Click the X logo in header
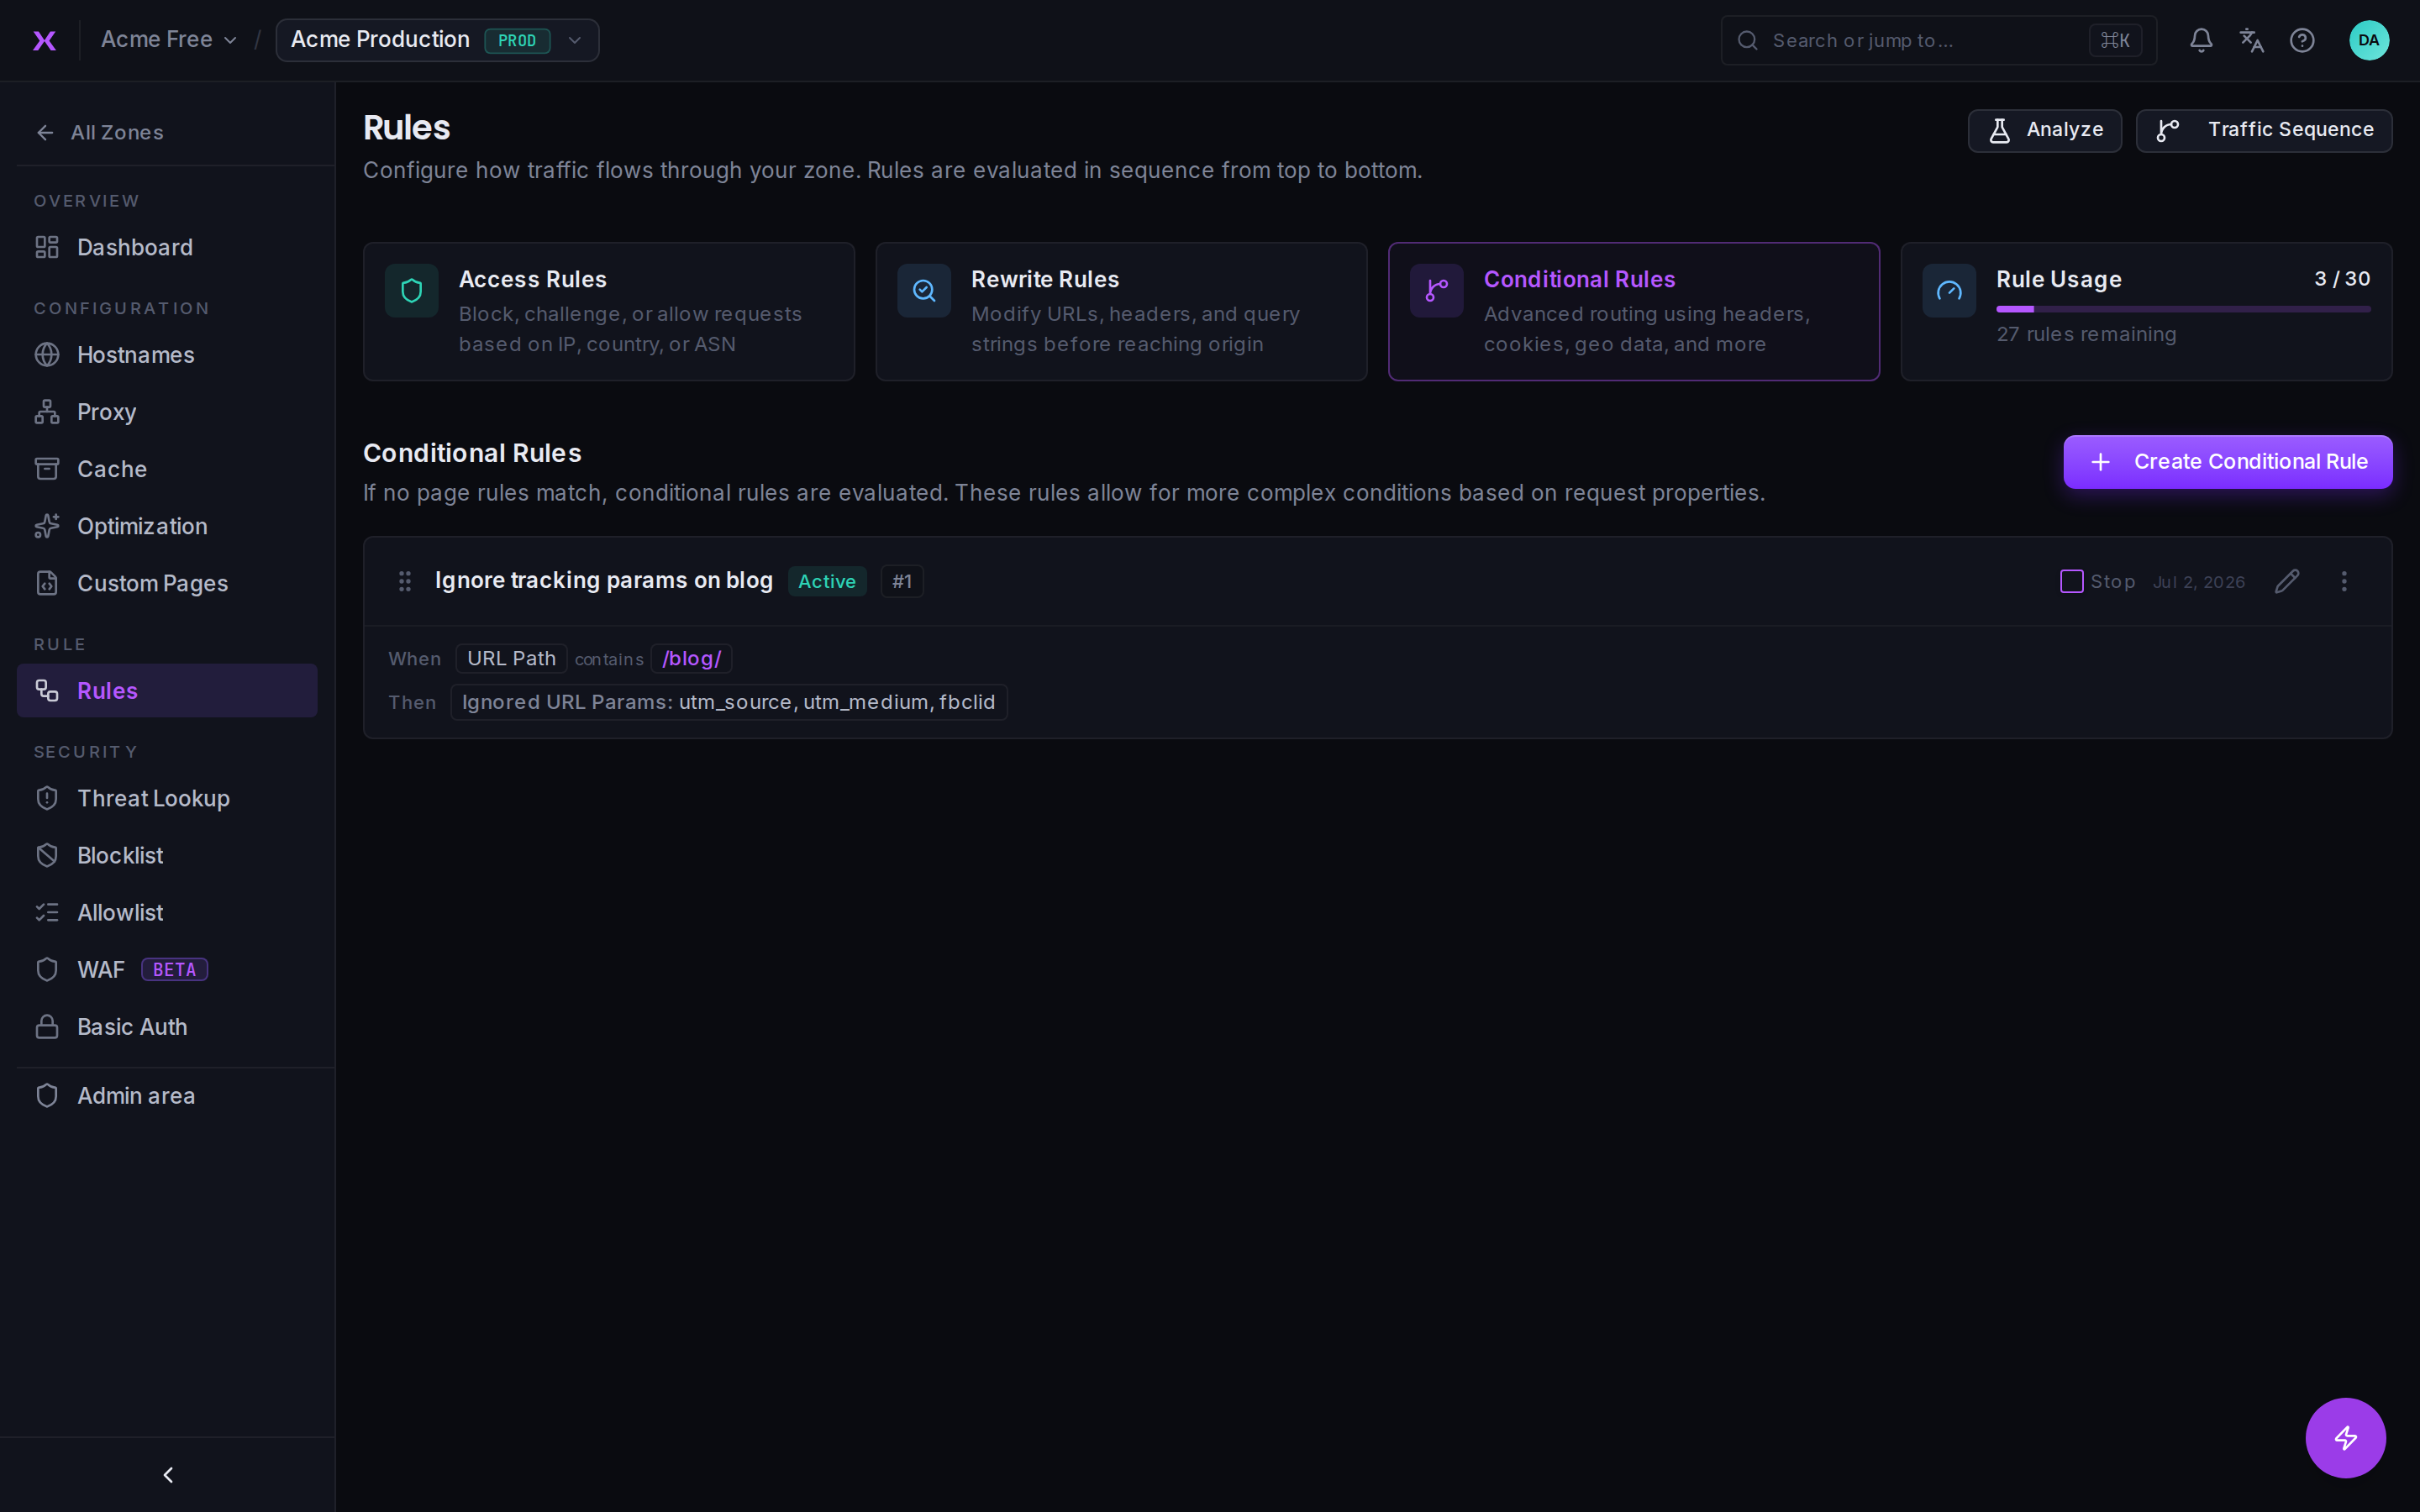Viewport: 2420px width, 1512px height. click(x=44, y=40)
